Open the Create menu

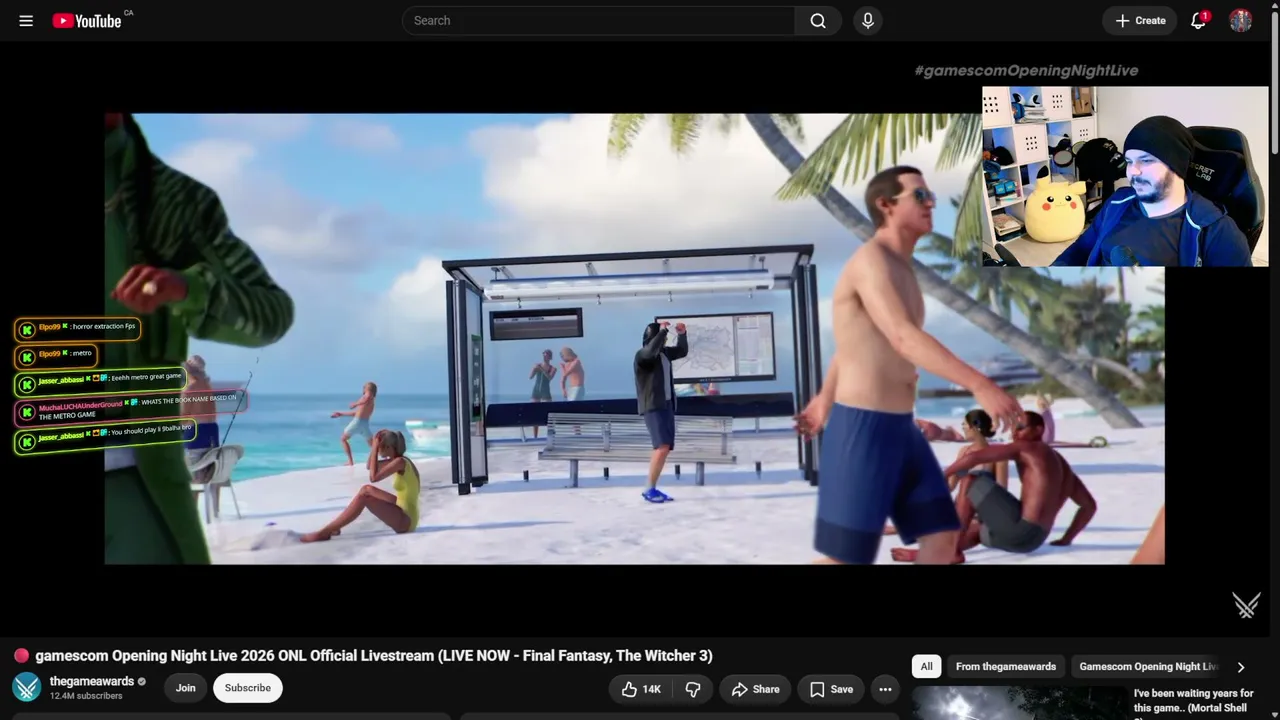1140,20
